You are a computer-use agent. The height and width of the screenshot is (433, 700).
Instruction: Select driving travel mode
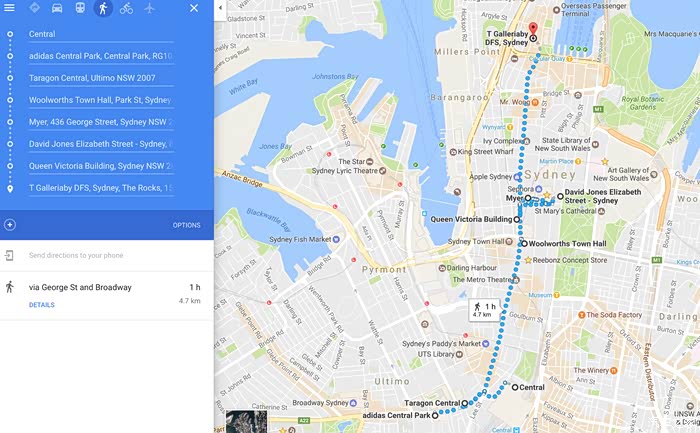[57, 8]
